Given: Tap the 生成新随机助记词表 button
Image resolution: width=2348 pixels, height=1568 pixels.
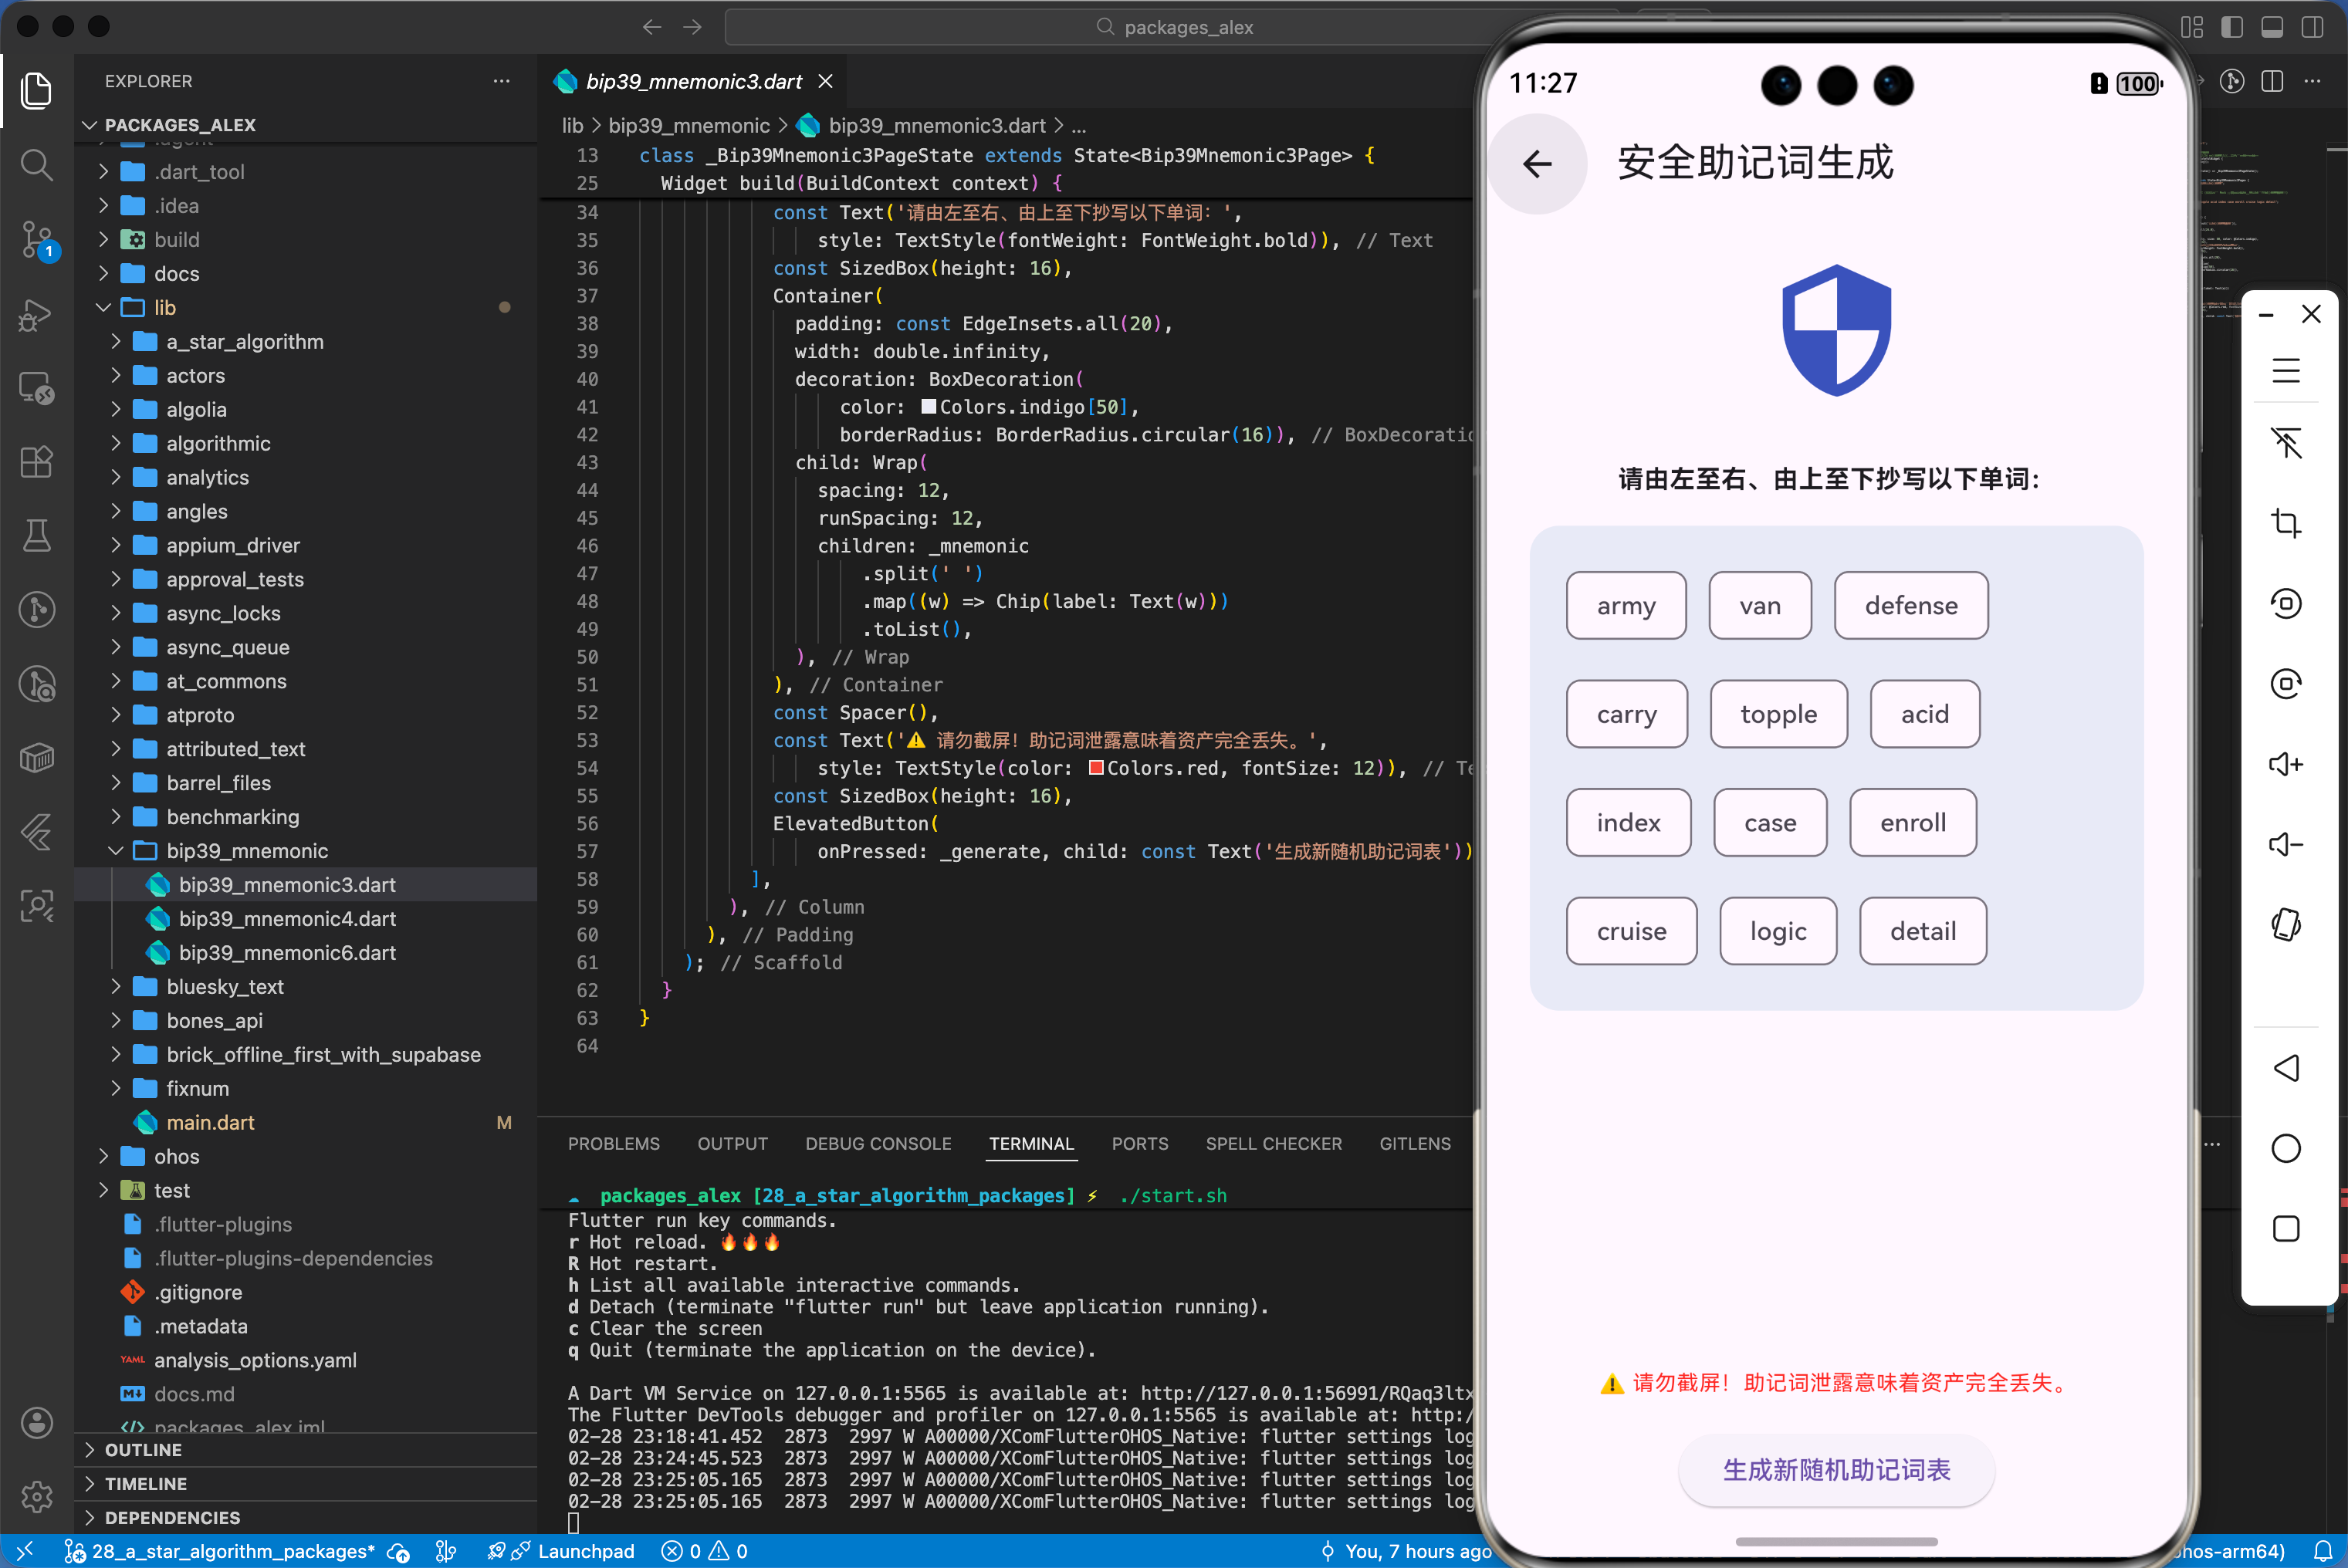Looking at the screenshot, I should tap(1836, 1470).
